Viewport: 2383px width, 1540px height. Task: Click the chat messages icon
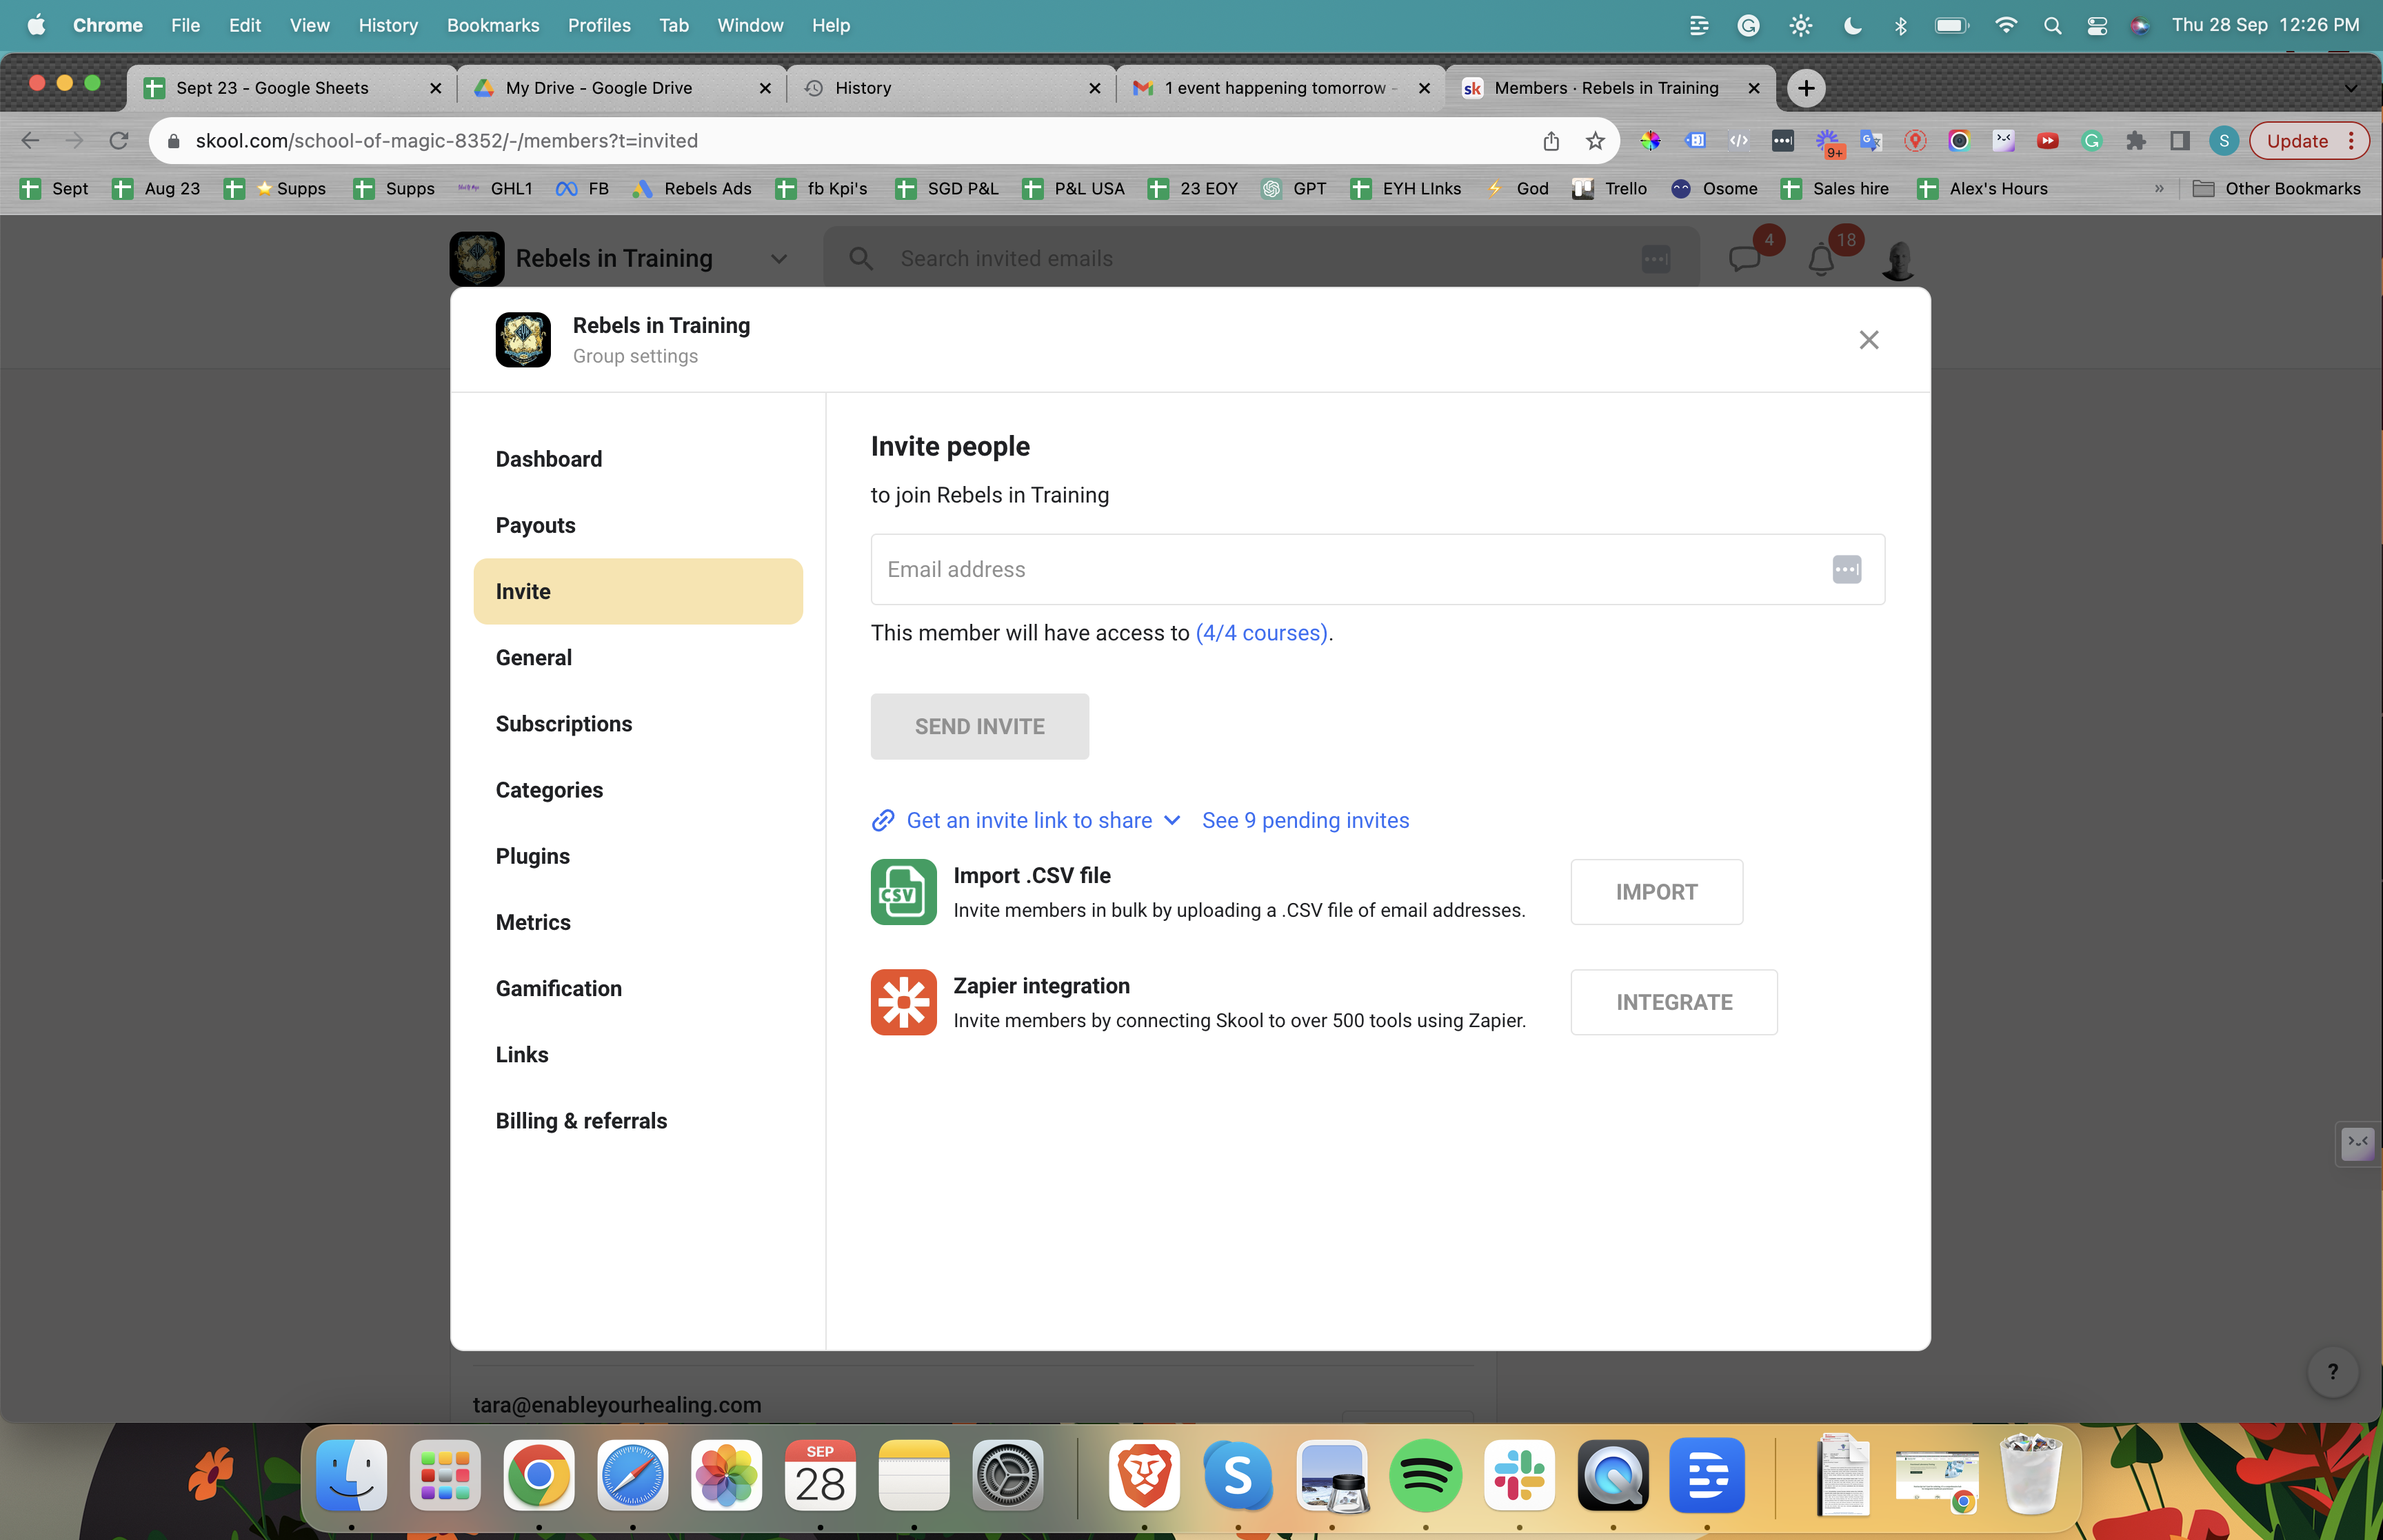[1745, 259]
